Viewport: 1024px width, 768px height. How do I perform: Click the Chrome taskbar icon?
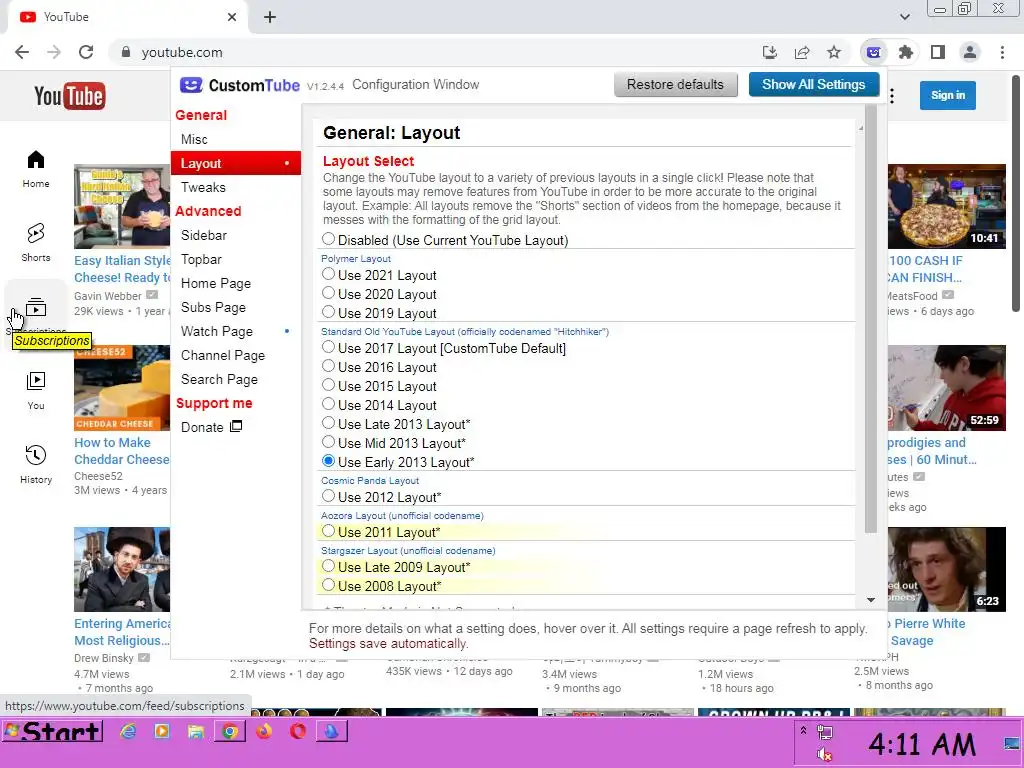230,731
